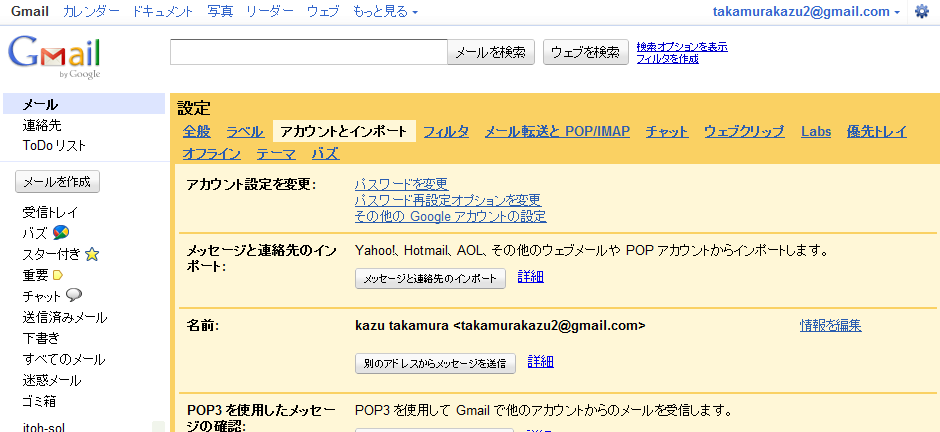Open the itoh-sol label in the sidebar
This screenshot has height=432, width=940.
click(44, 427)
